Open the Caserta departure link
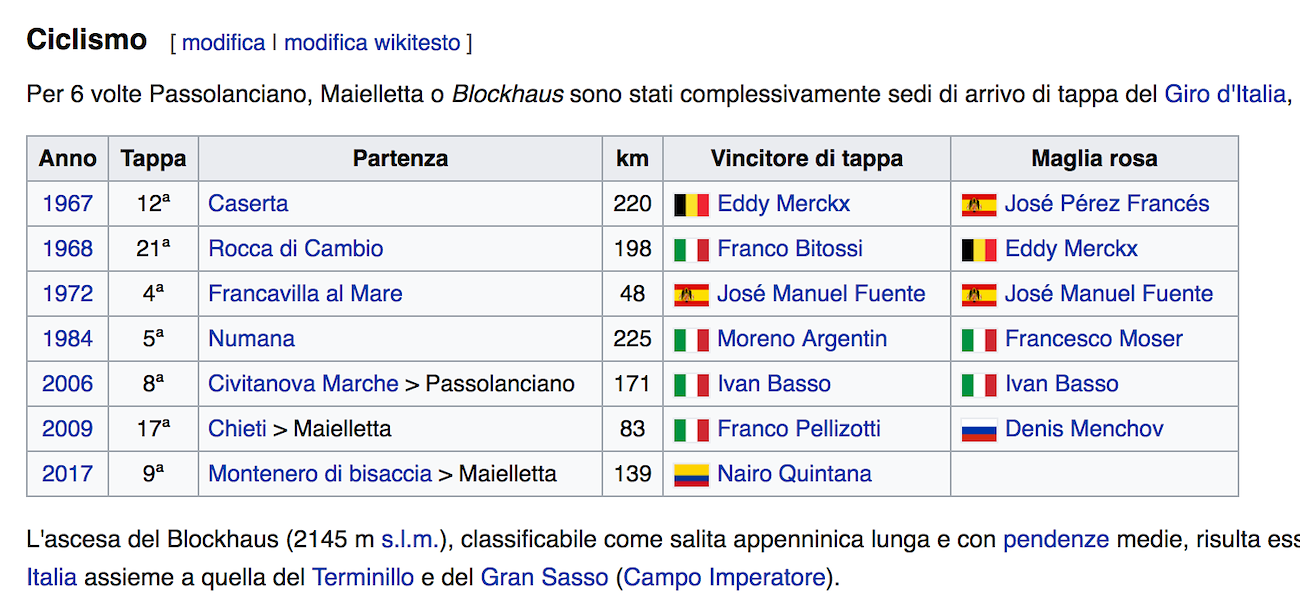 [248, 204]
